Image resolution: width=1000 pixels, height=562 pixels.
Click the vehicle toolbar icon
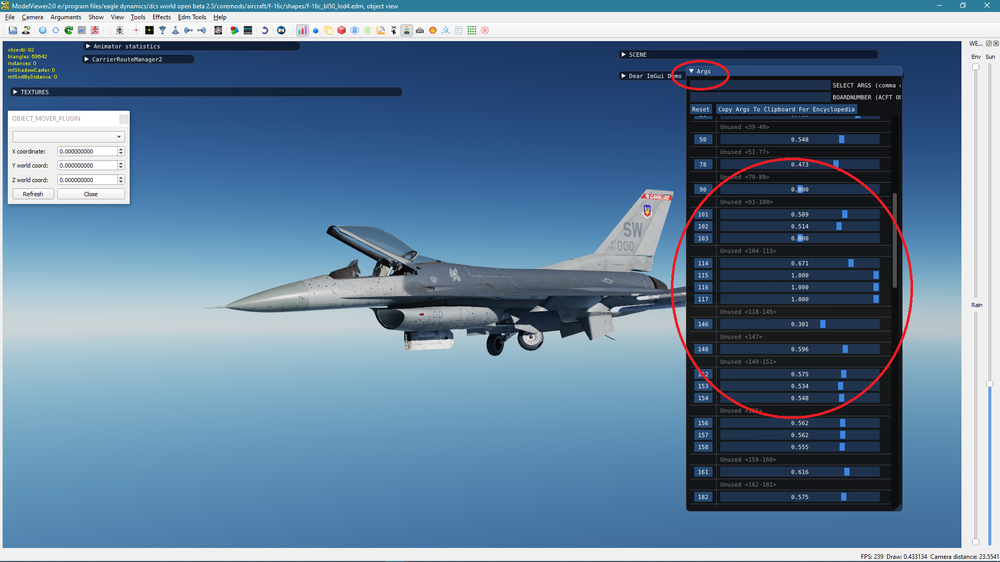420,30
